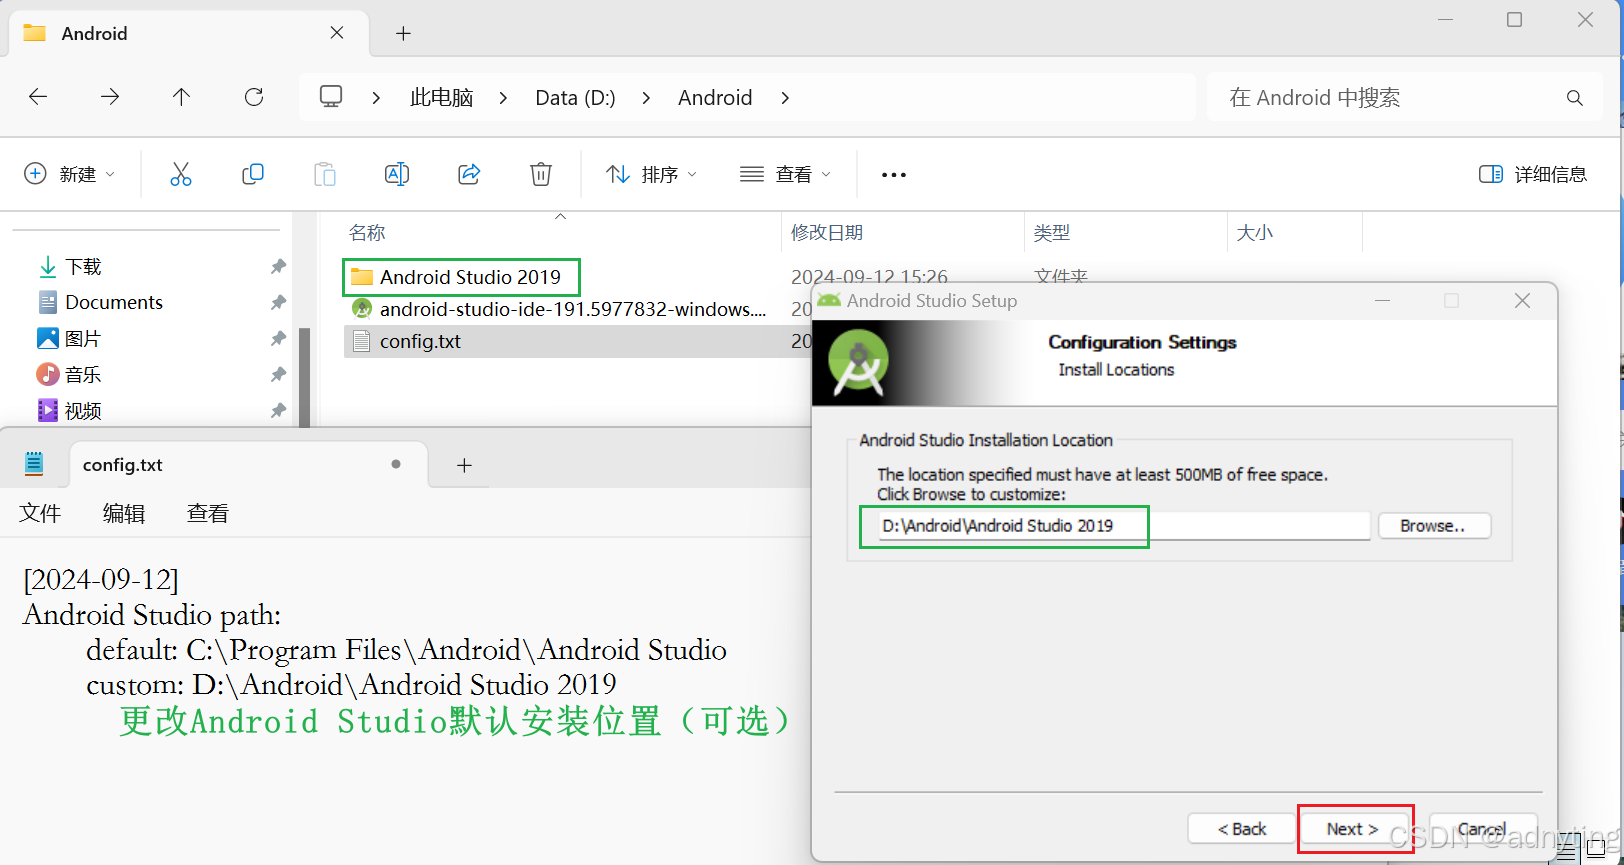1624x865 pixels.
Task: Click the Copy icon in toolbar
Action: 253,174
